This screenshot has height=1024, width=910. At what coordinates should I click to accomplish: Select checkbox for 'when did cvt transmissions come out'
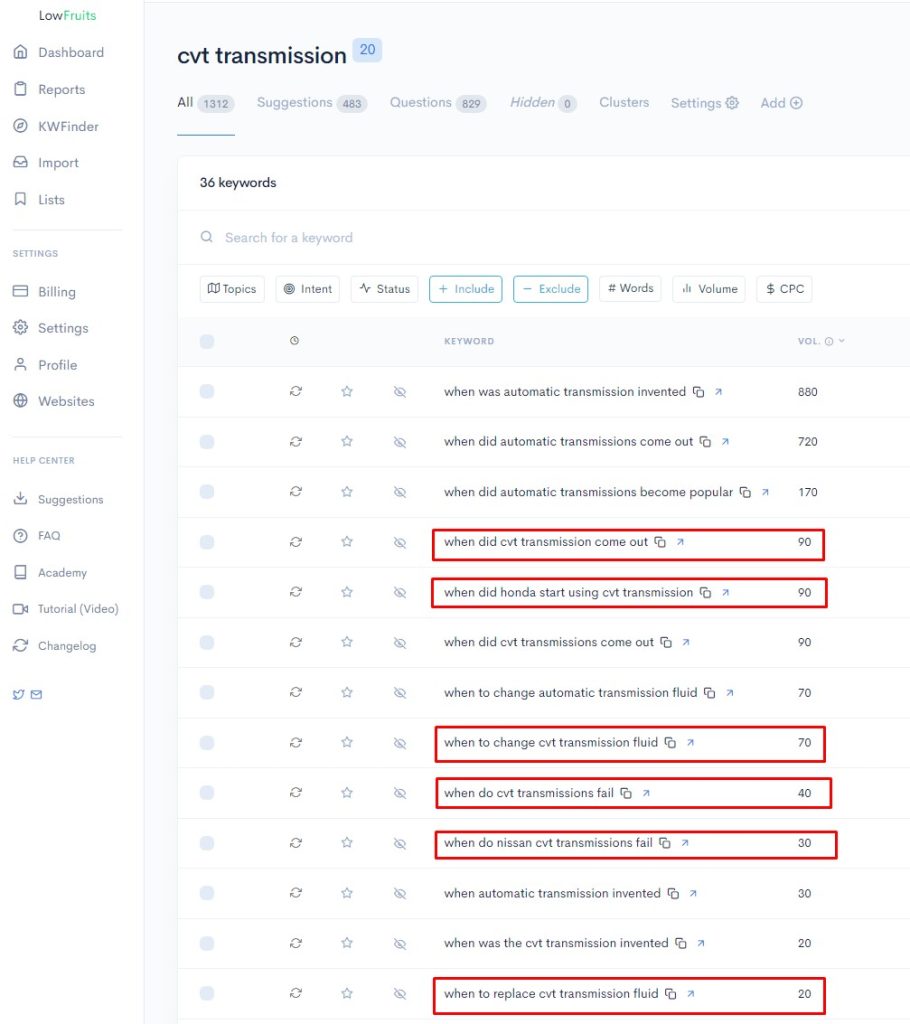207,643
